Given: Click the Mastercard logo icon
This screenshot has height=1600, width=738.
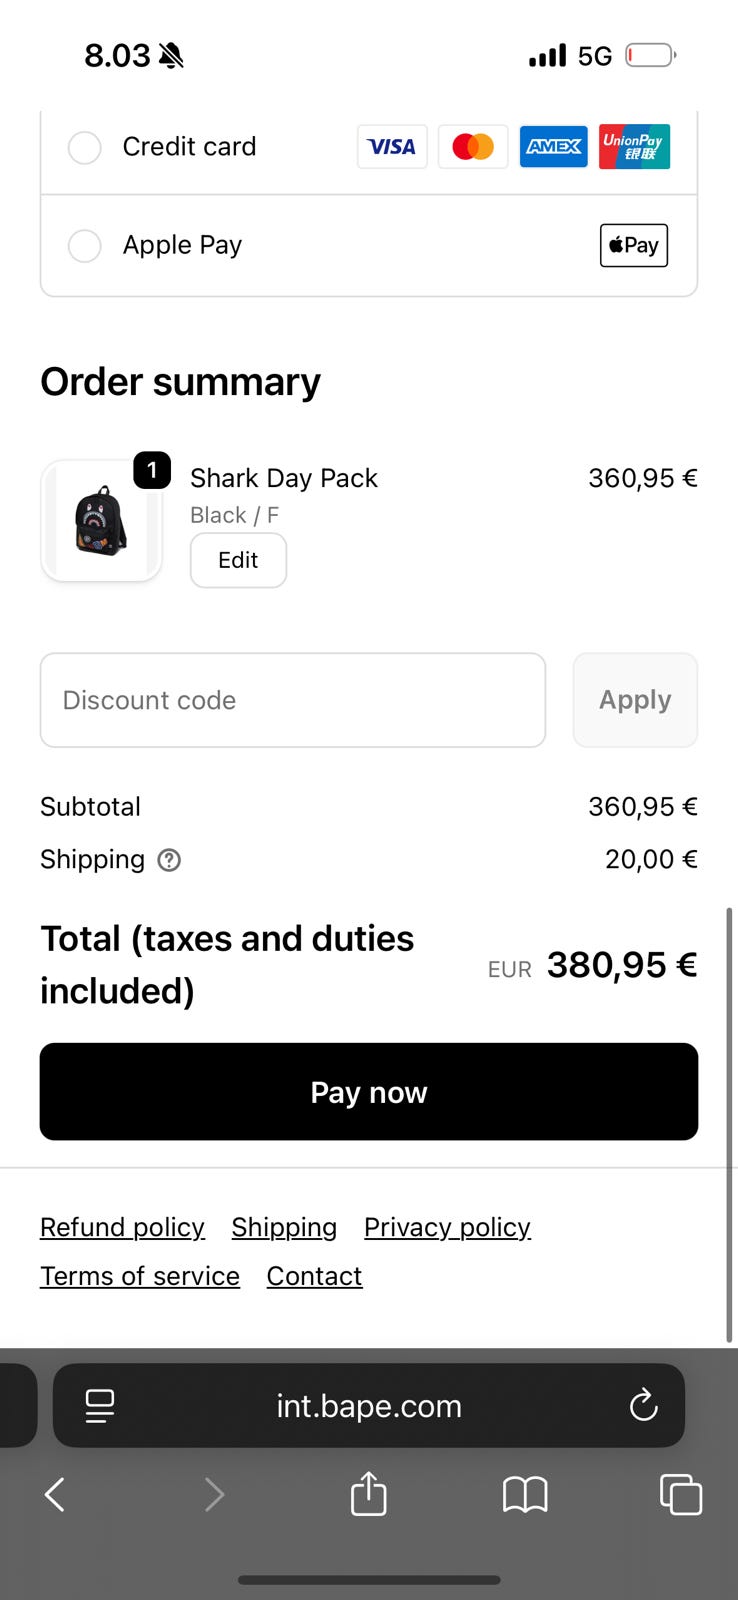Looking at the screenshot, I should (x=473, y=147).
